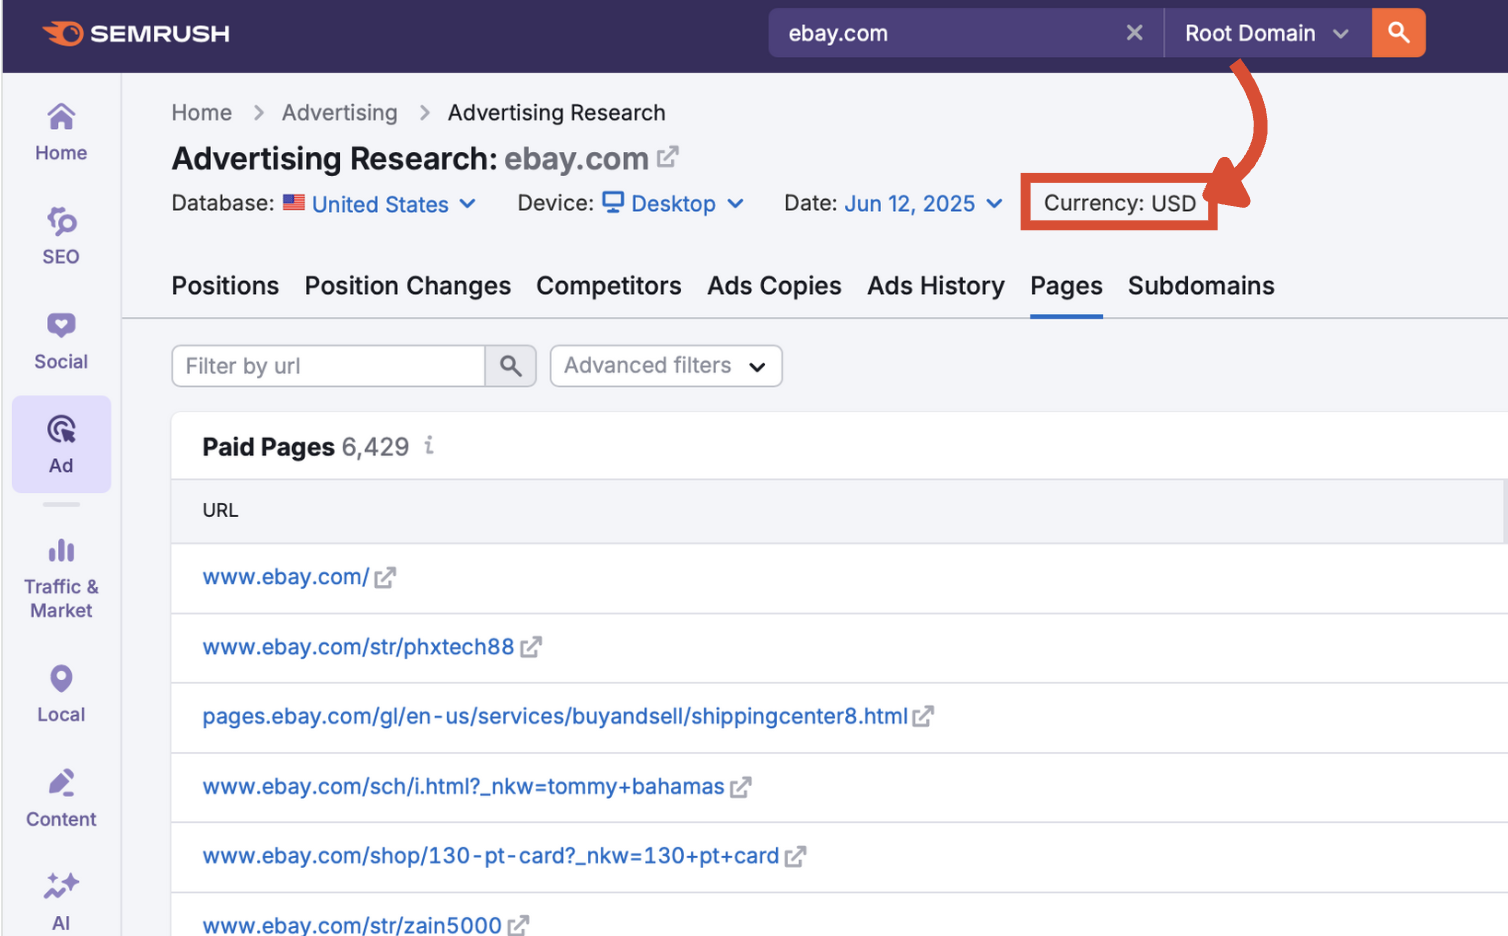Click into the Filter by url field
1508x936 pixels.
pyautogui.click(x=328, y=366)
